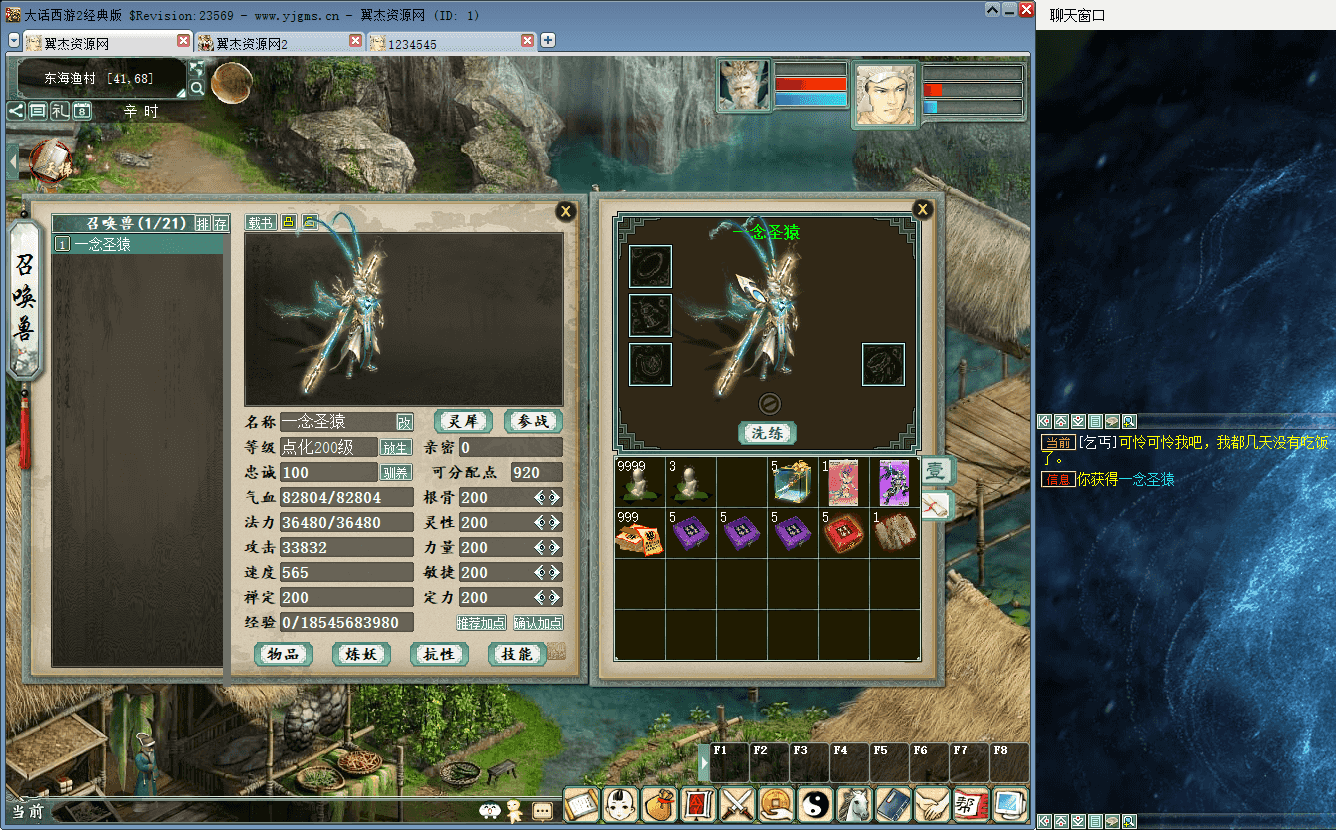Select the red box item in inventory
Image resolution: width=1336 pixels, height=830 pixels.
[x=843, y=533]
